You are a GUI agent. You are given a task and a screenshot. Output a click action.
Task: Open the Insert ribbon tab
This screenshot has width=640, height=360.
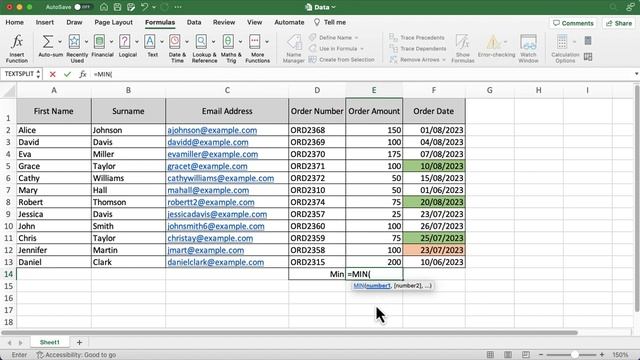[x=44, y=22]
